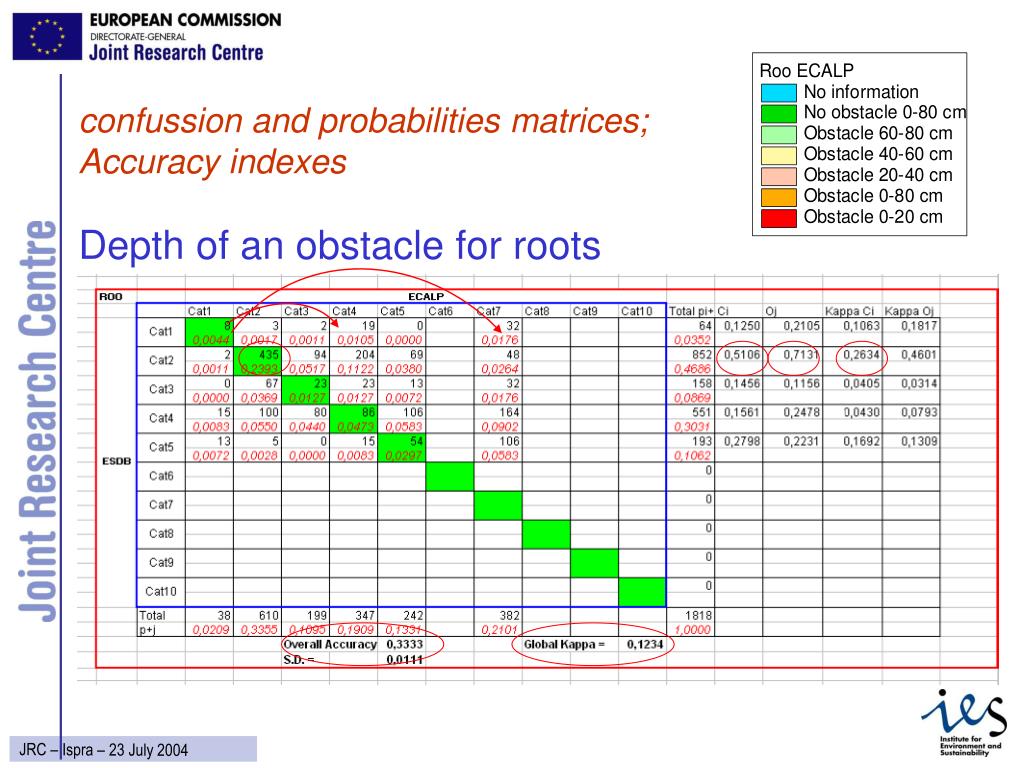This screenshot has height=768, width=1024.
Task: Click the red probability 0,1122
Action: click(x=356, y=369)
